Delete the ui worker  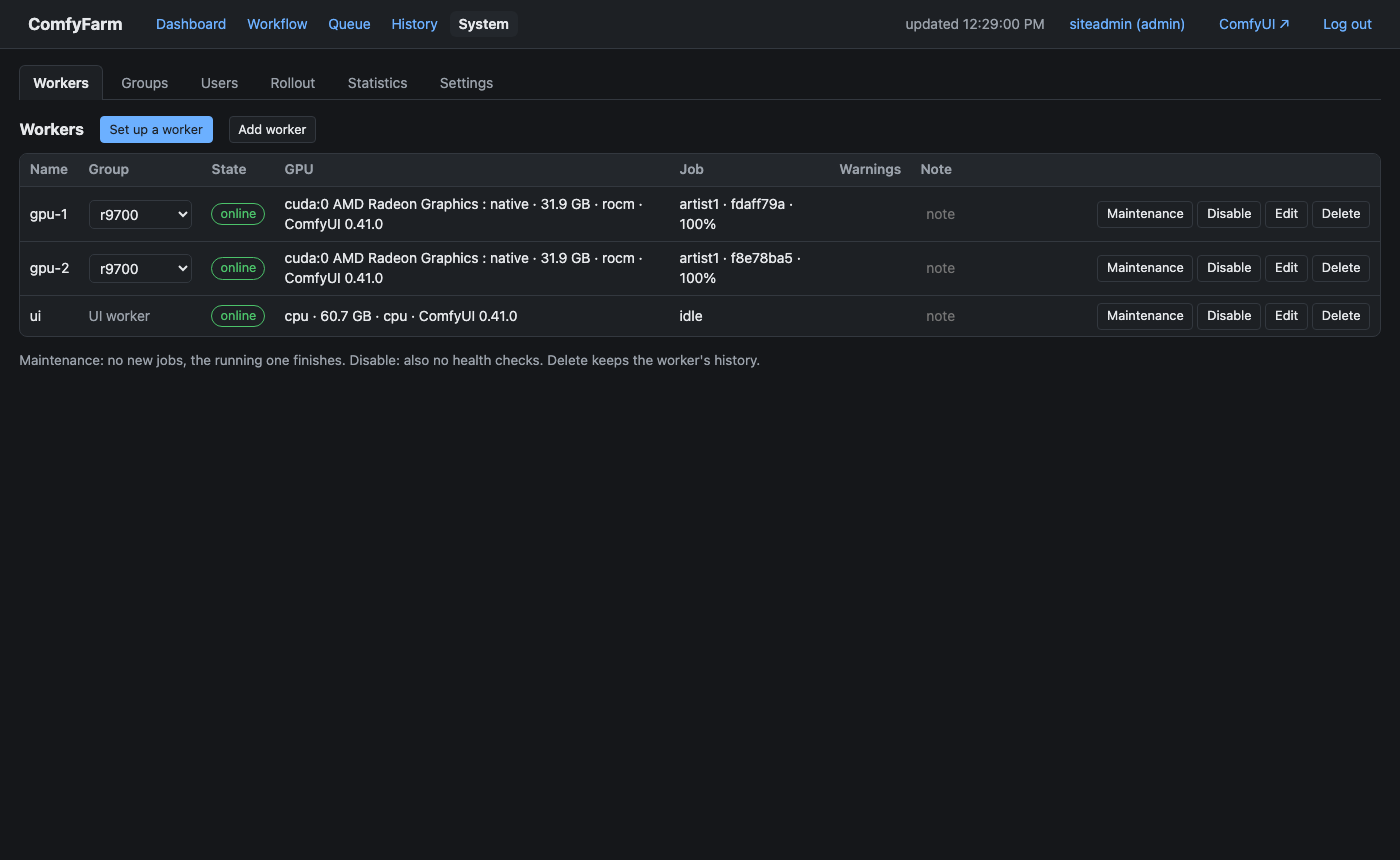click(1341, 316)
